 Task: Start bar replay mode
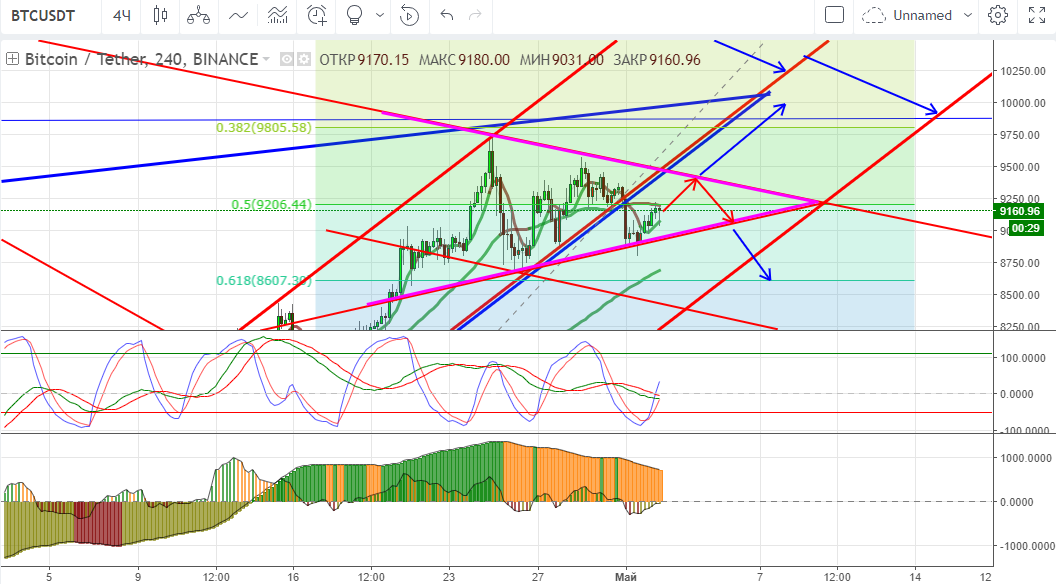pos(408,15)
